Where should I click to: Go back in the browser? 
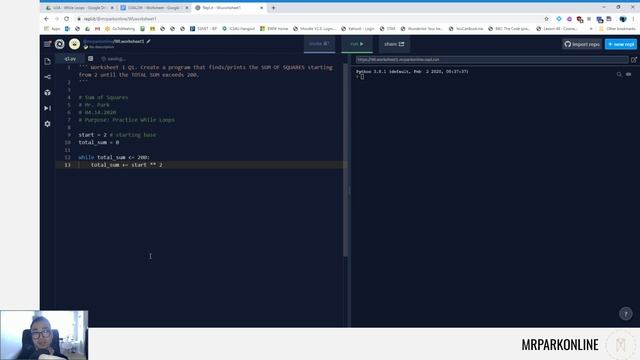tap(47, 19)
